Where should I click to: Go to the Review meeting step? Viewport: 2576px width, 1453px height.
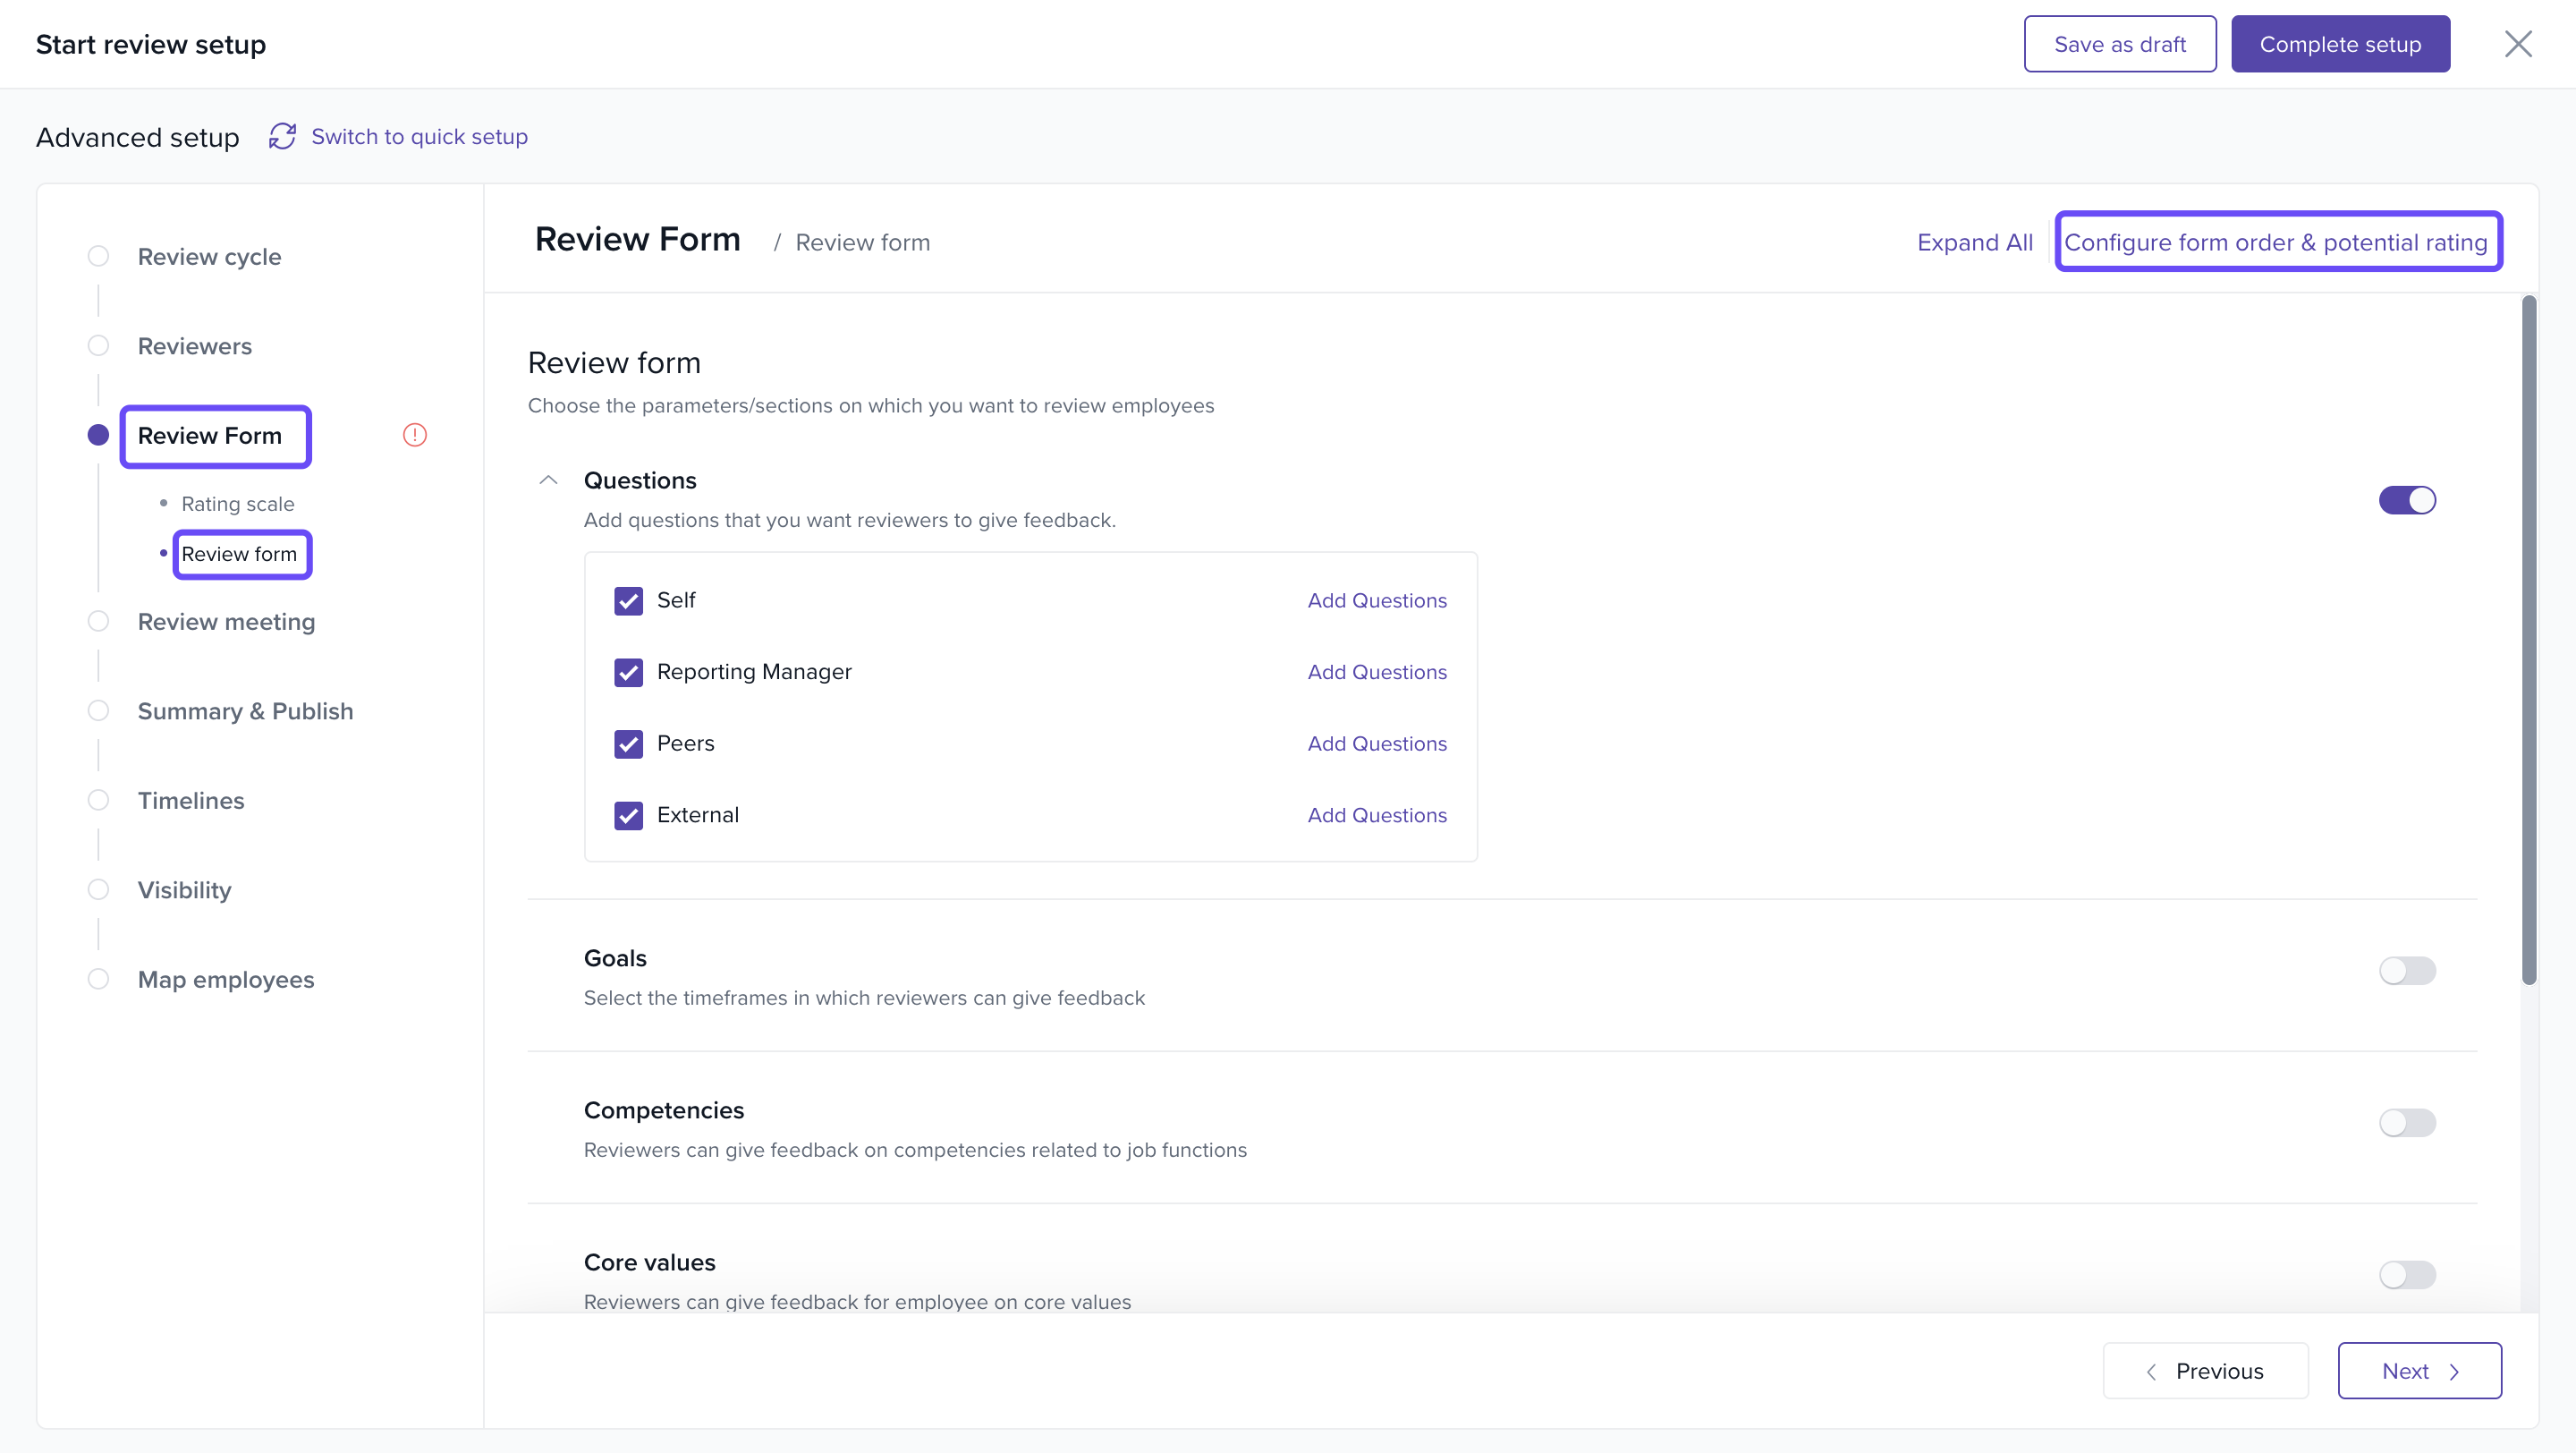pos(226,622)
